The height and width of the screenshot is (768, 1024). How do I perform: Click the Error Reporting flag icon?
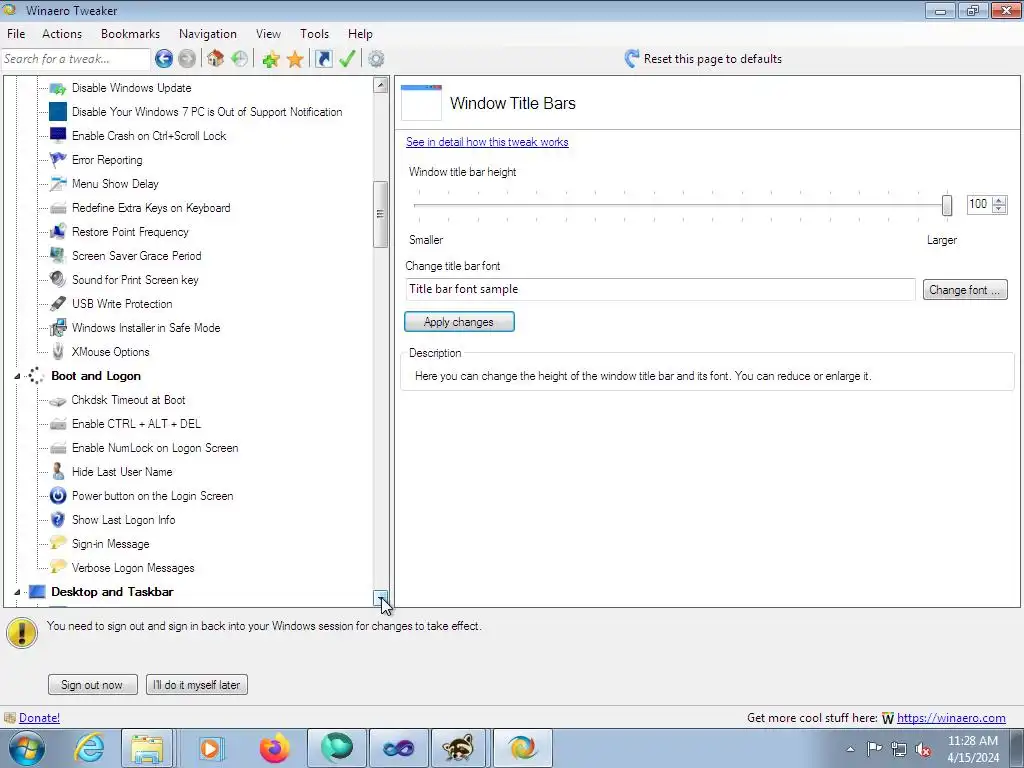click(58, 160)
